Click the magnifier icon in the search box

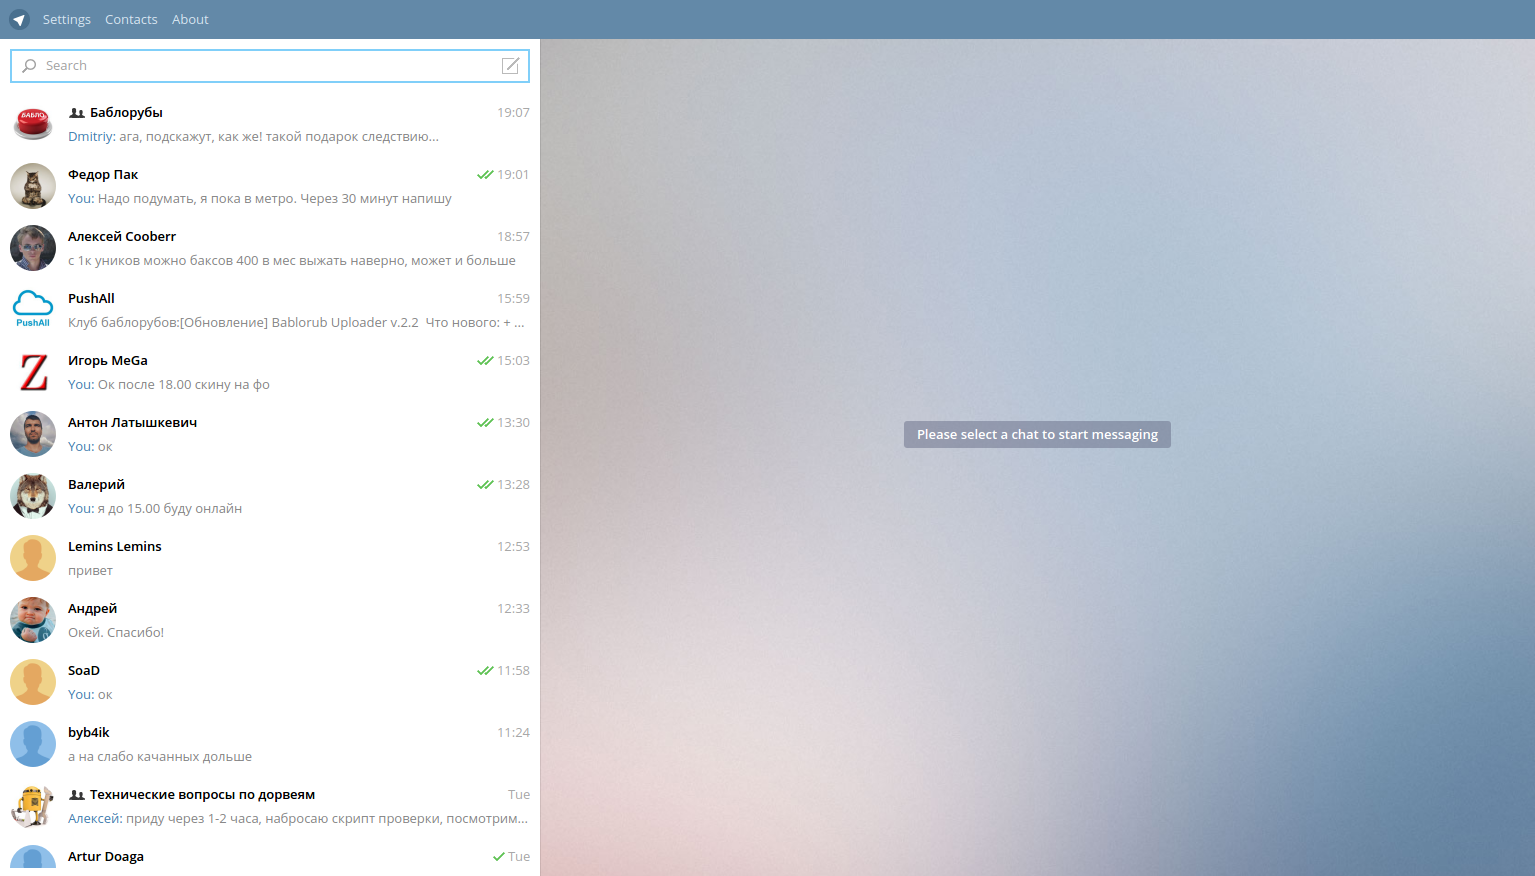pos(29,66)
